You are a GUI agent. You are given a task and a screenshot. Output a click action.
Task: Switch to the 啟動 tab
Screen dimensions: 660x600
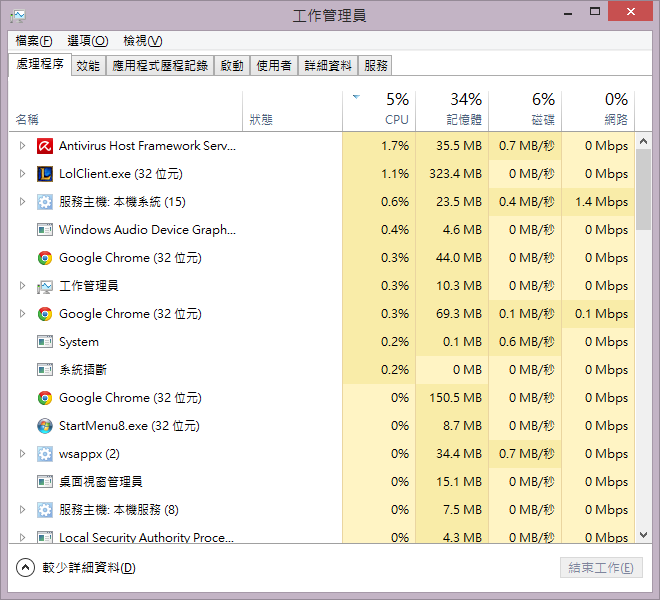[x=232, y=66]
